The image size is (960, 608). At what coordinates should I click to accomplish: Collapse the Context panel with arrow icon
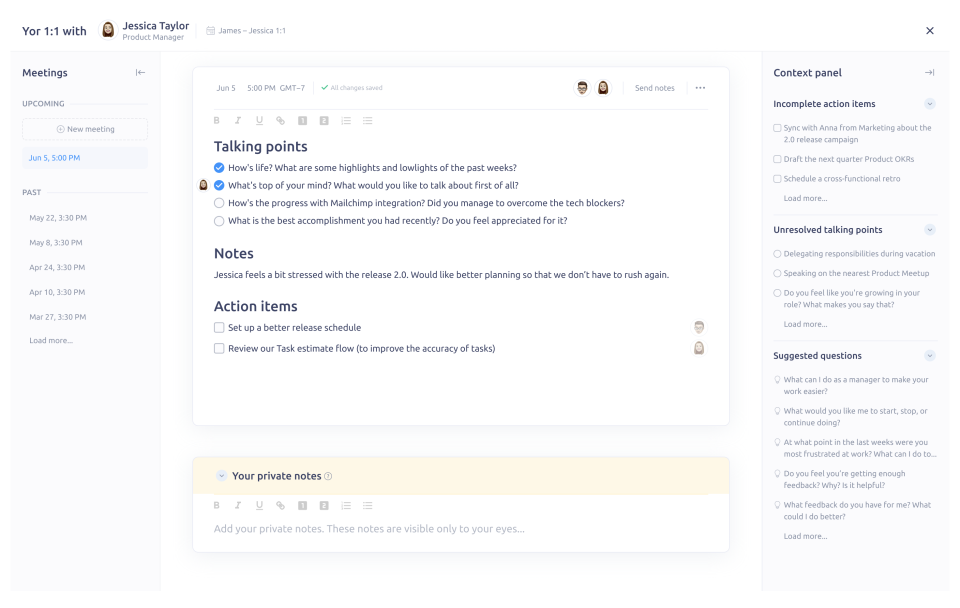929,73
